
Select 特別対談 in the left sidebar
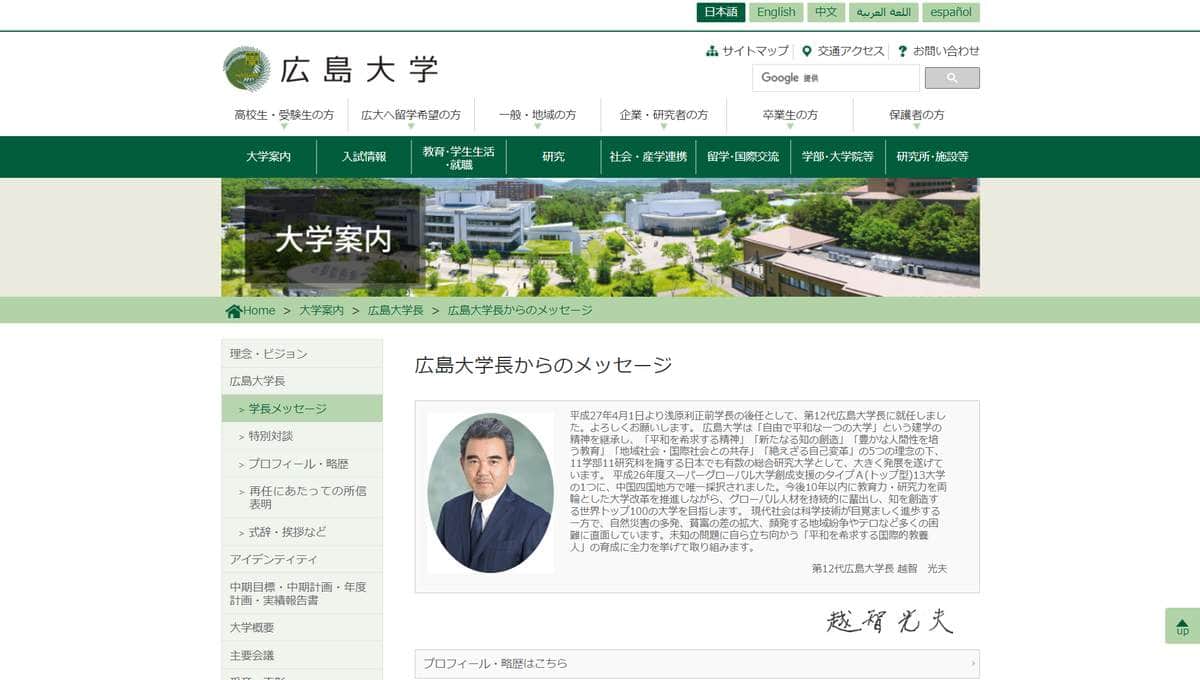(270, 436)
